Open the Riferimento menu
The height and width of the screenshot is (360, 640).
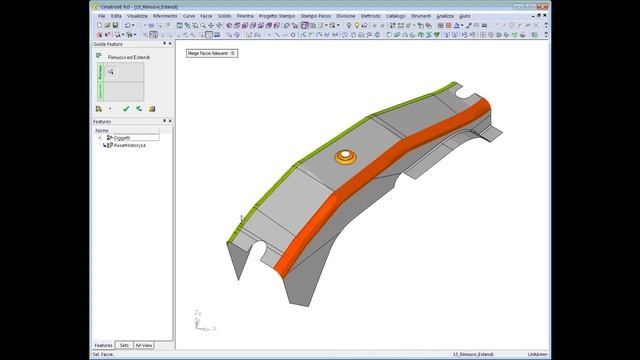click(x=165, y=16)
